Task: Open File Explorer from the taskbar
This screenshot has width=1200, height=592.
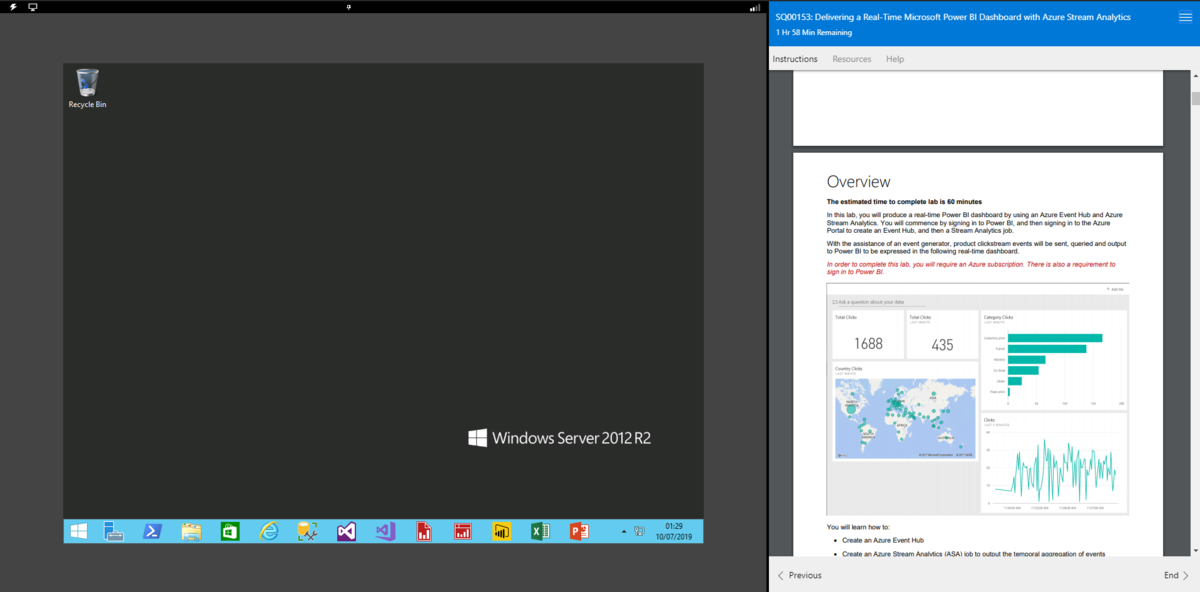Action: pos(191,531)
